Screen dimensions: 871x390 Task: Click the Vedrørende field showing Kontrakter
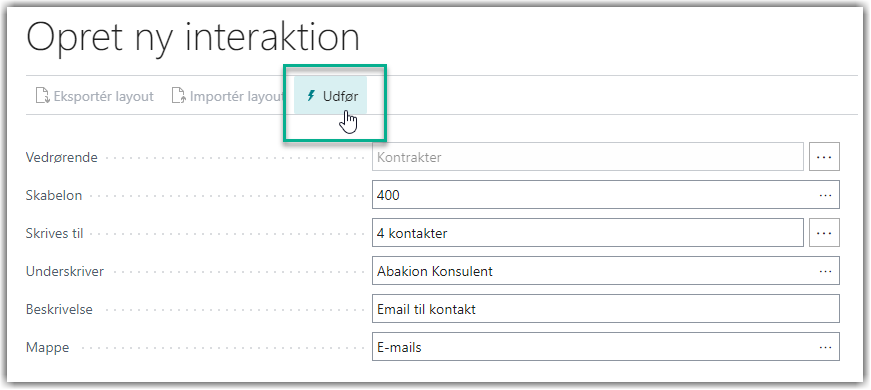588,157
